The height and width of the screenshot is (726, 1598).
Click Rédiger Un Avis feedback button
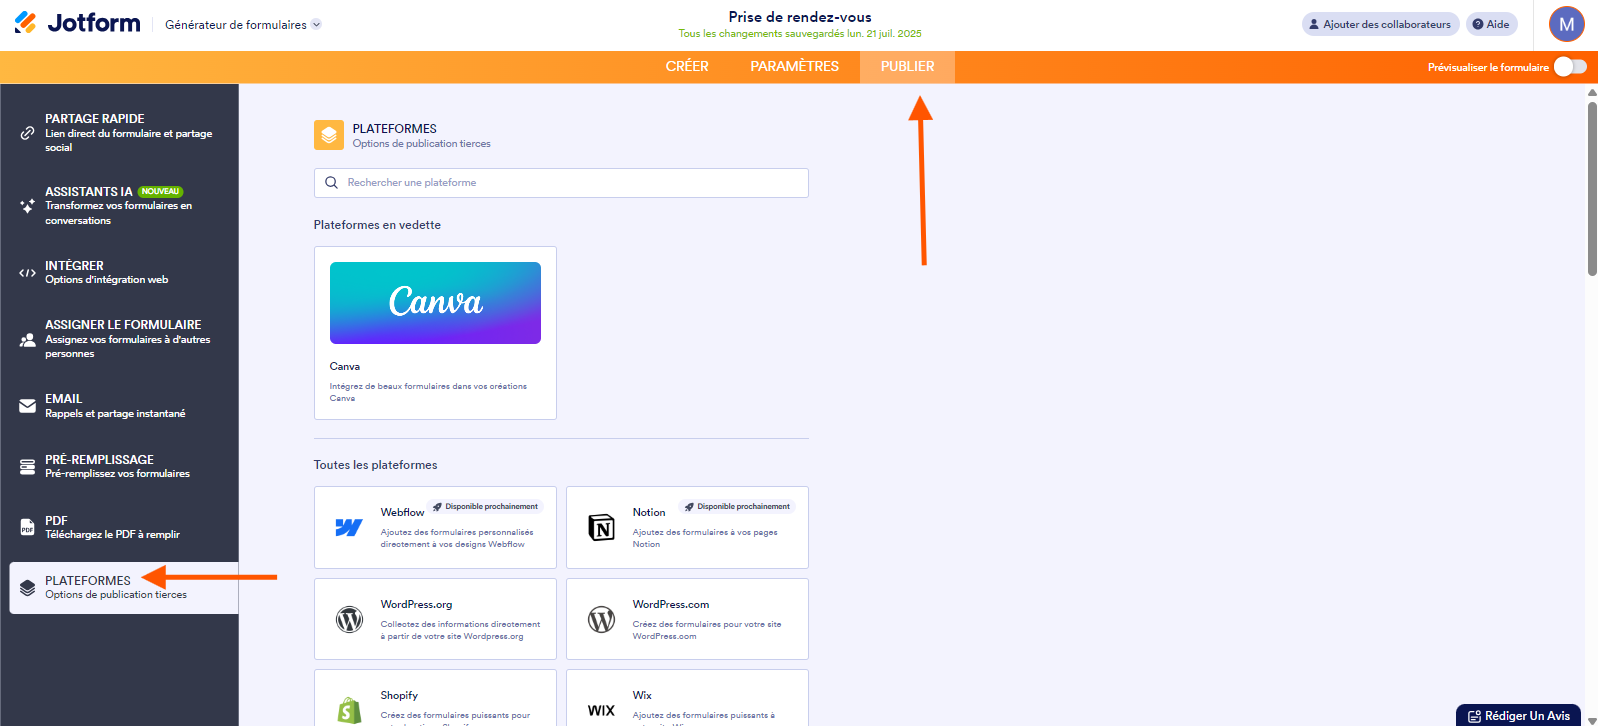point(1518,716)
